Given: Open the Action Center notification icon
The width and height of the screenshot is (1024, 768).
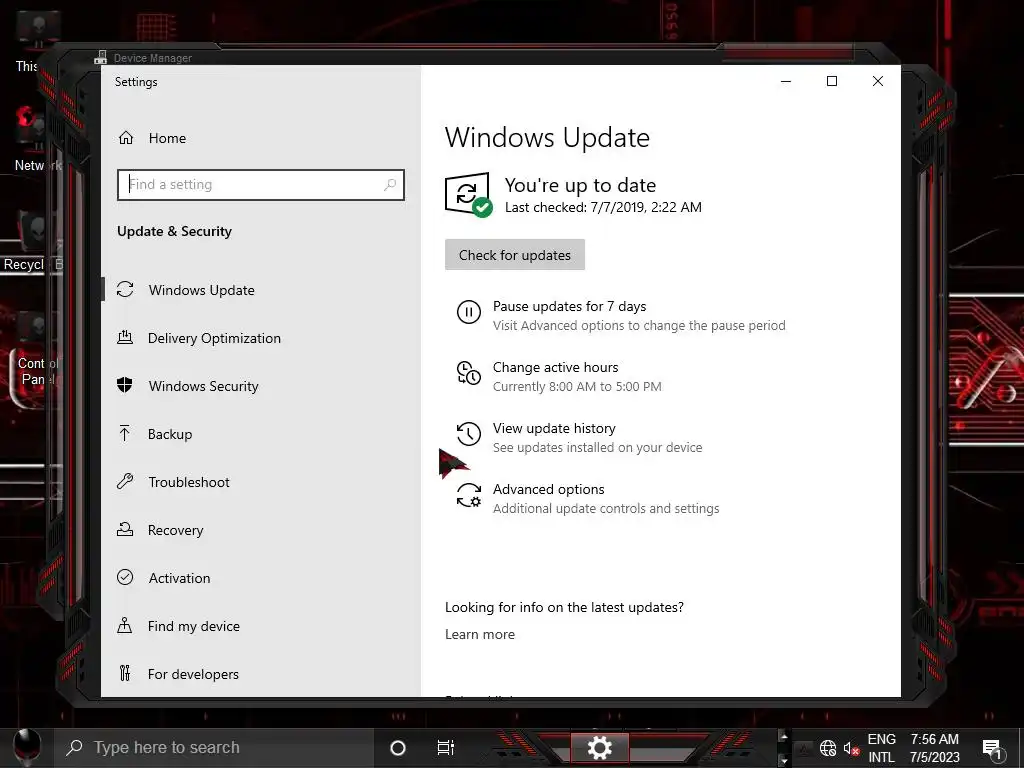Looking at the screenshot, I should click(x=992, y=750).
